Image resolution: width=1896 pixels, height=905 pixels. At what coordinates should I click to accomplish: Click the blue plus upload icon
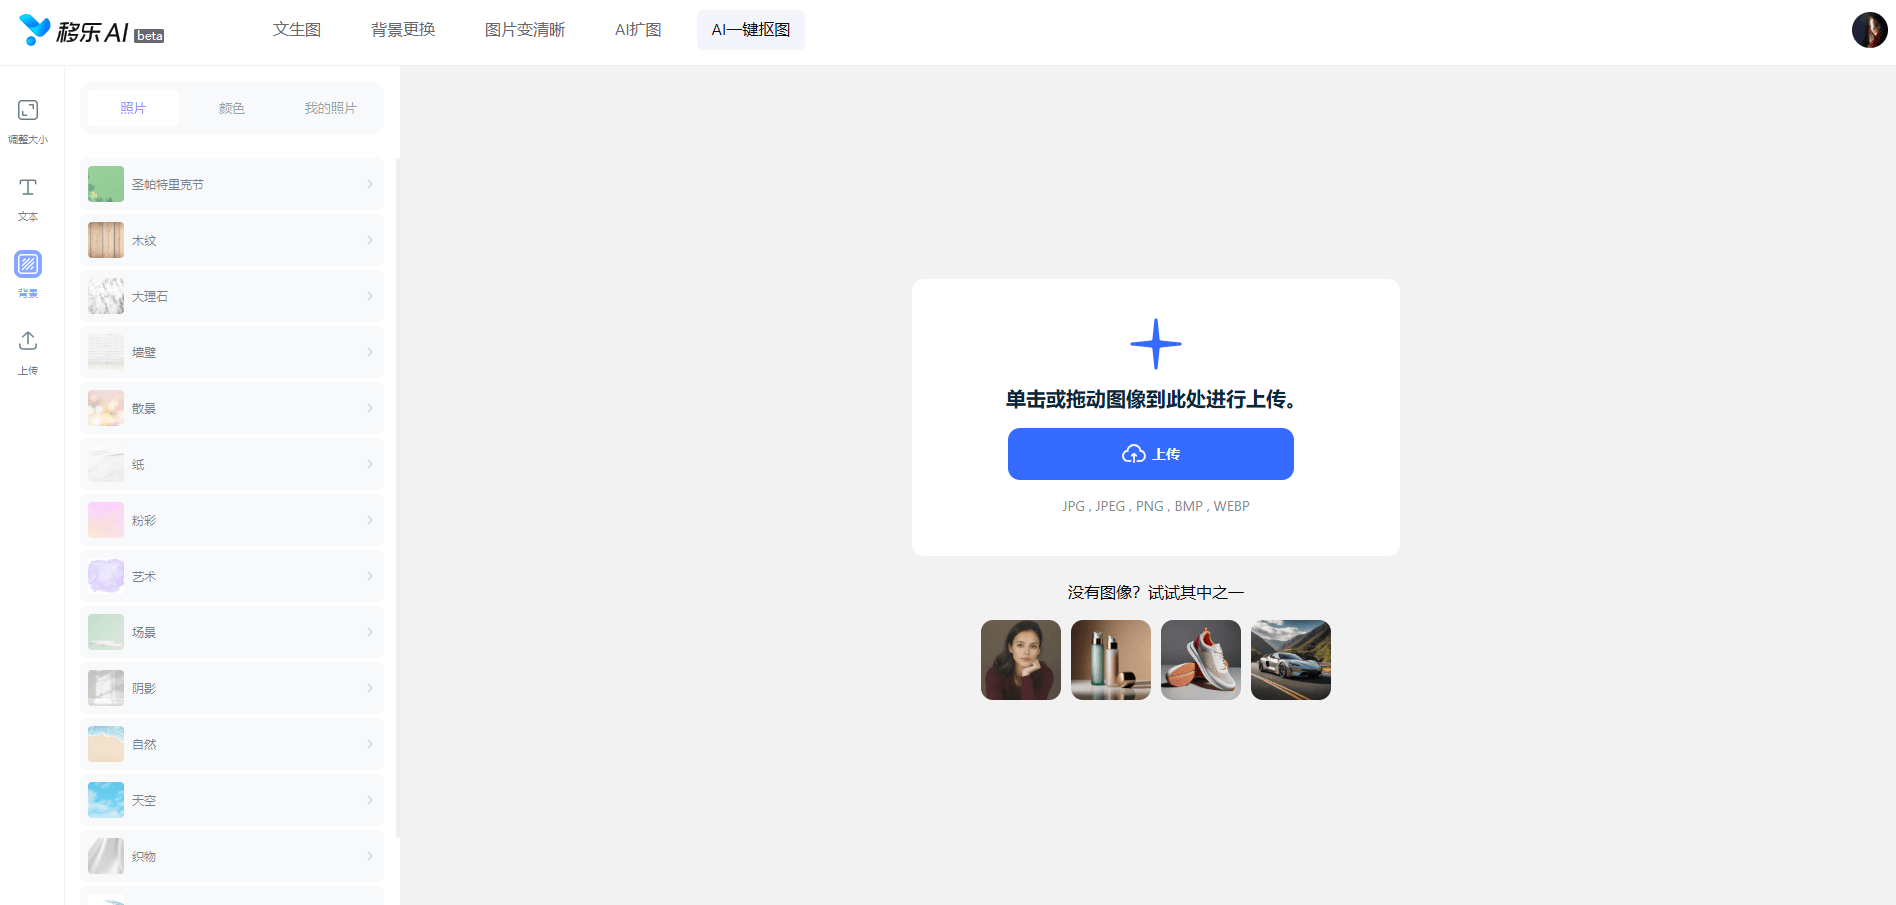[1155, 344]
